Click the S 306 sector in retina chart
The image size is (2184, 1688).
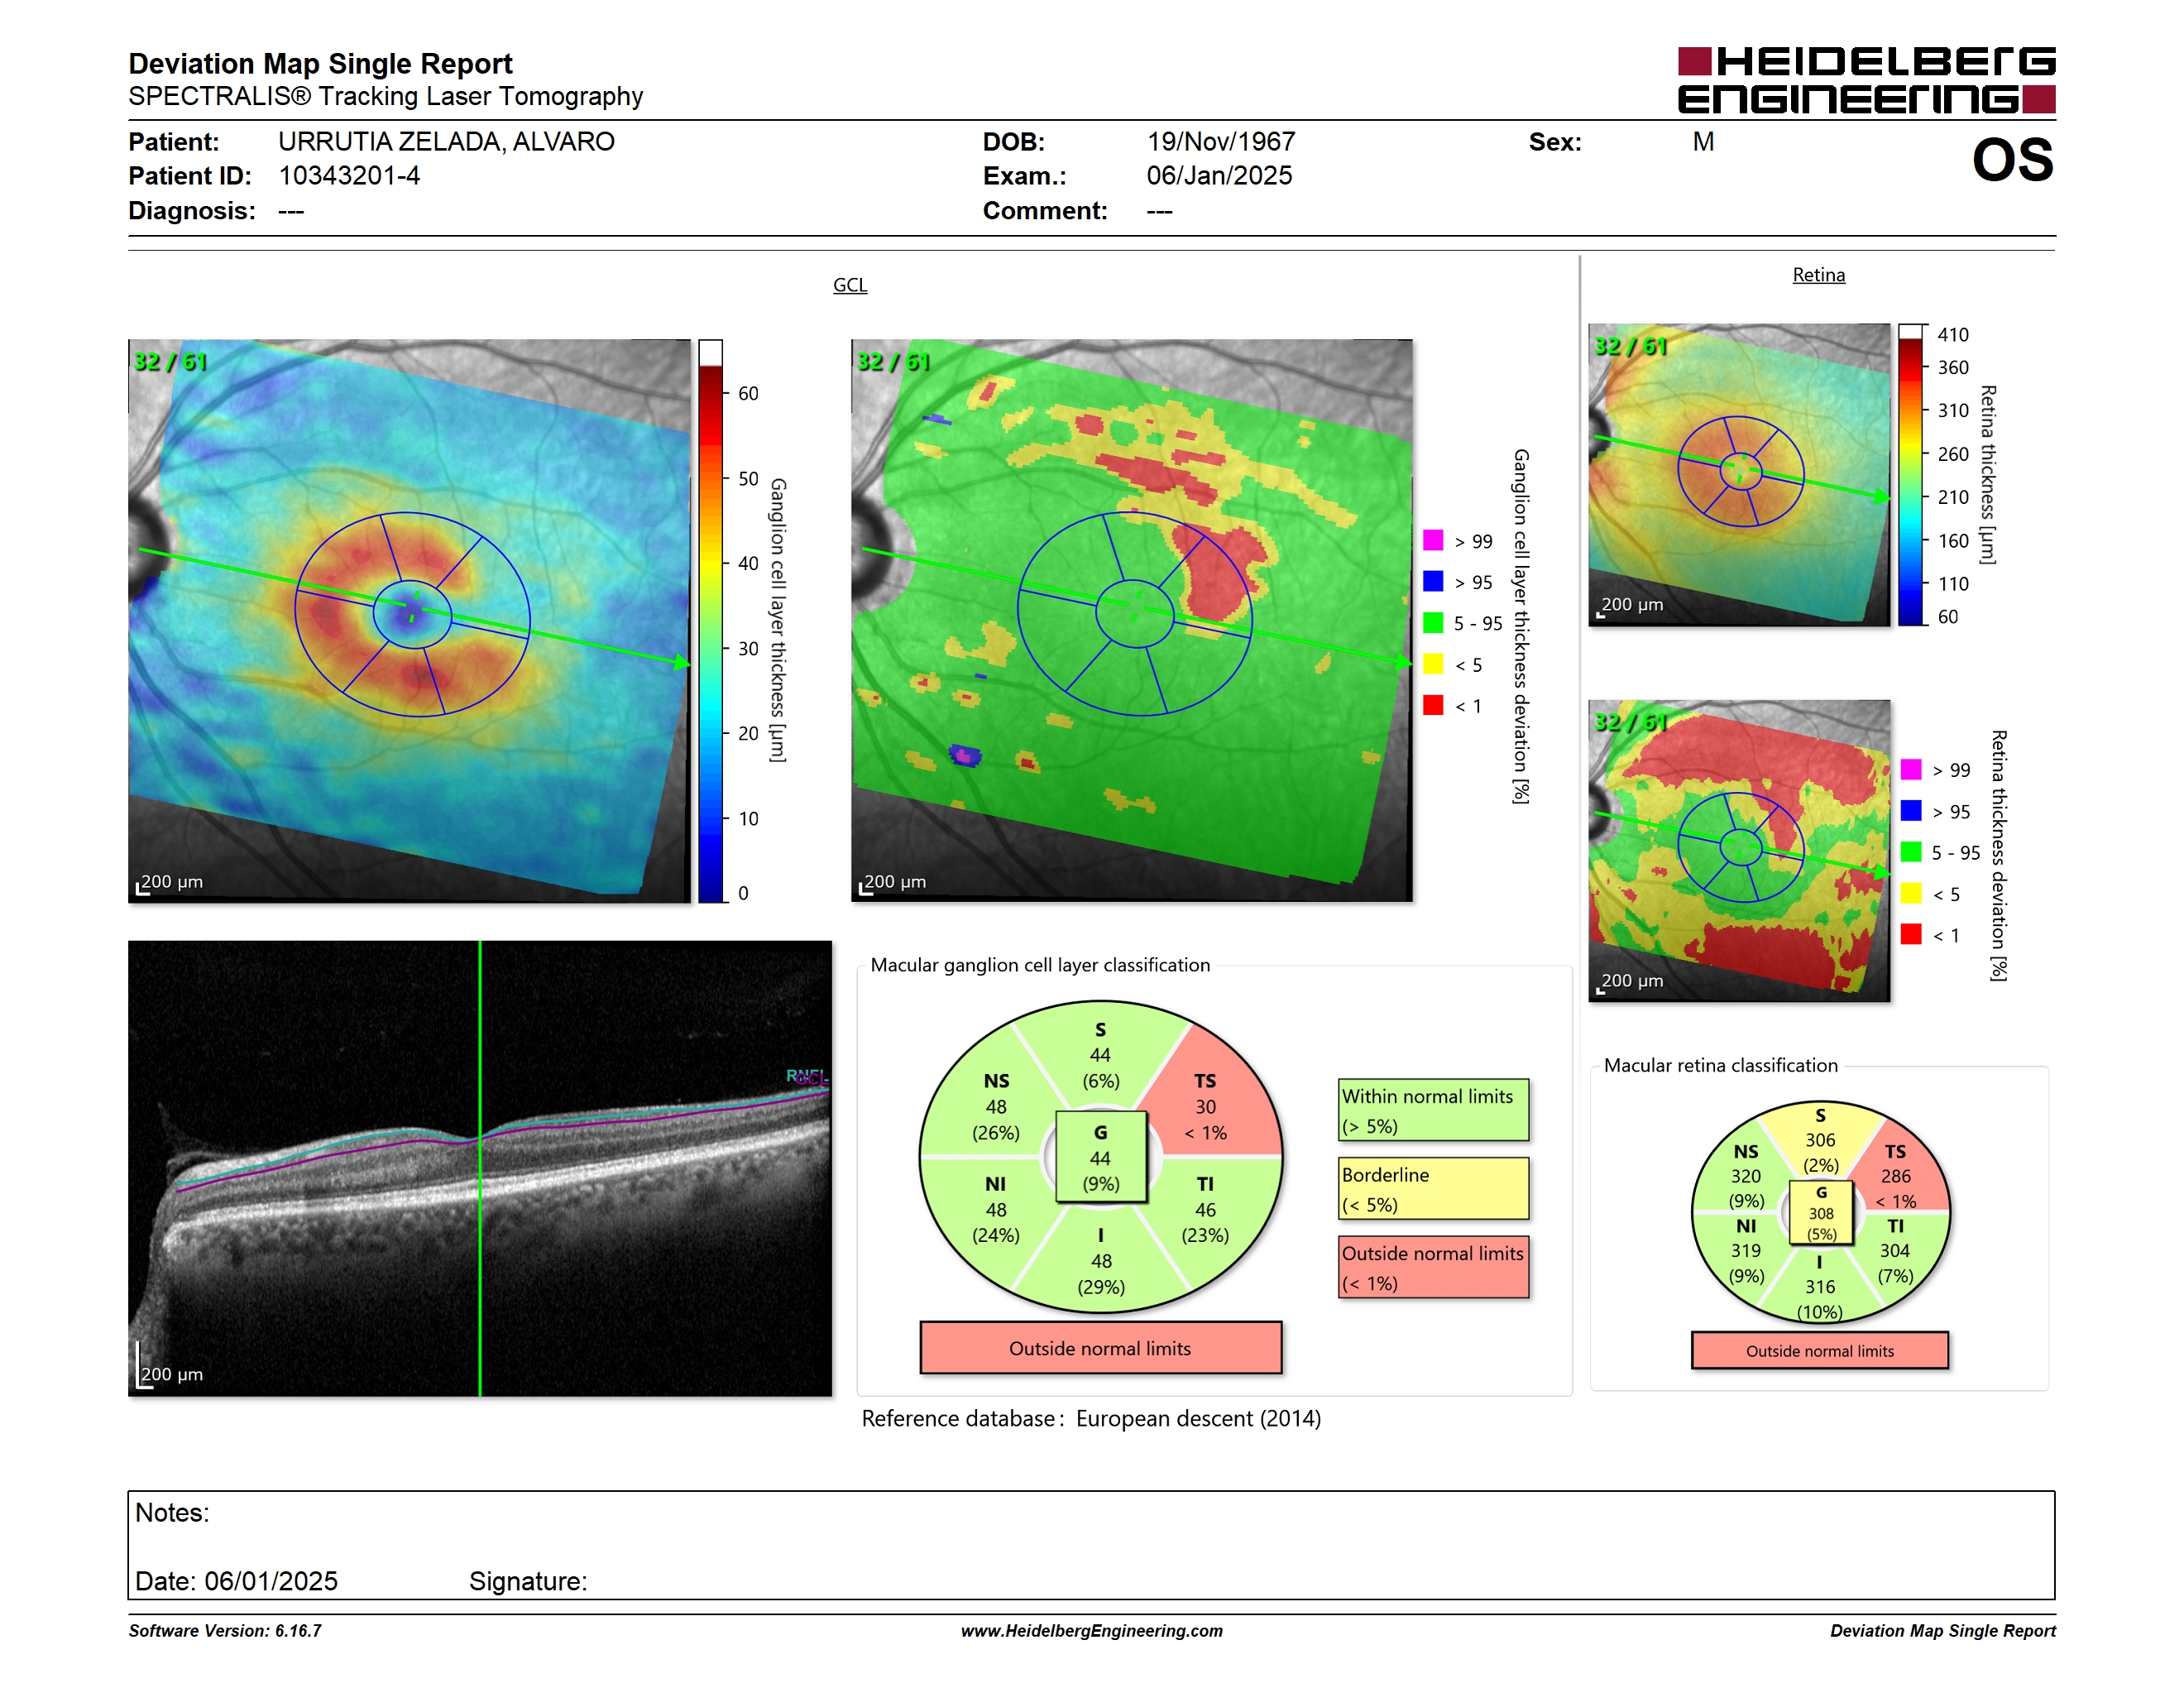(x=1820, y=1139)
